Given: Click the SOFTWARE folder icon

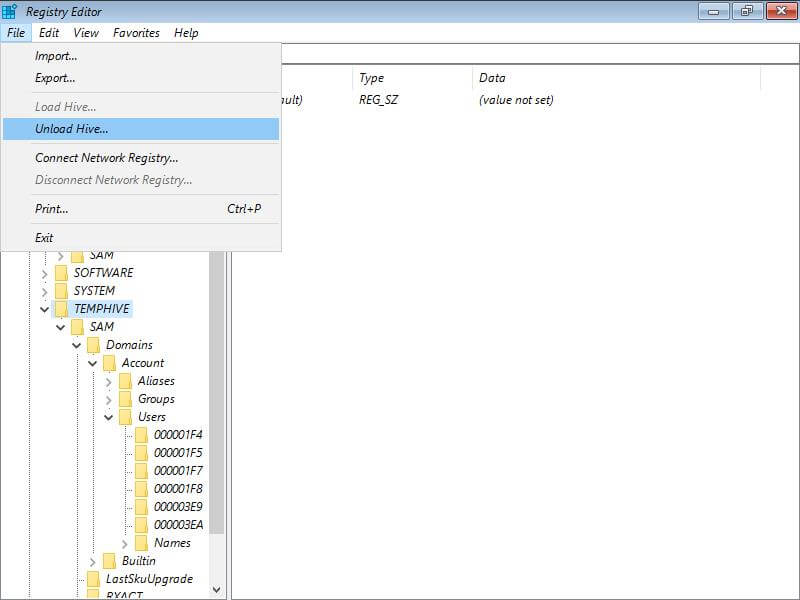Looking at the screenshot, I should [61, 273].
